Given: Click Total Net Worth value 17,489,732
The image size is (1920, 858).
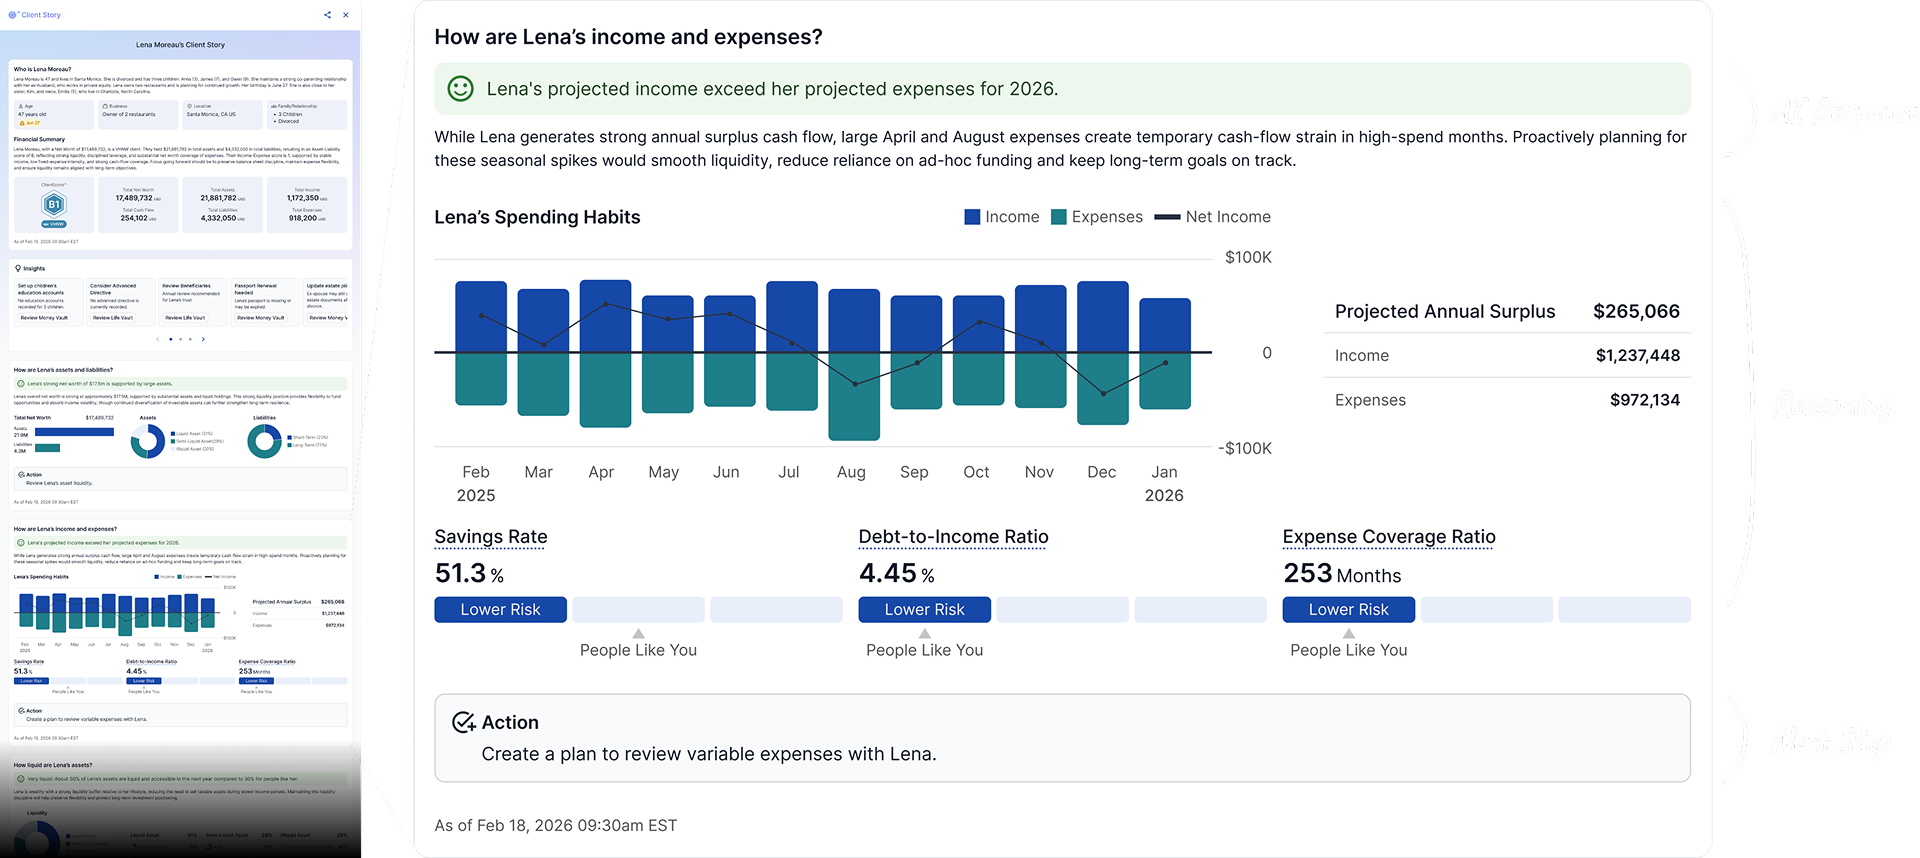Looking at the screenshot, I should pyautogui.click(x=135, y=198).
